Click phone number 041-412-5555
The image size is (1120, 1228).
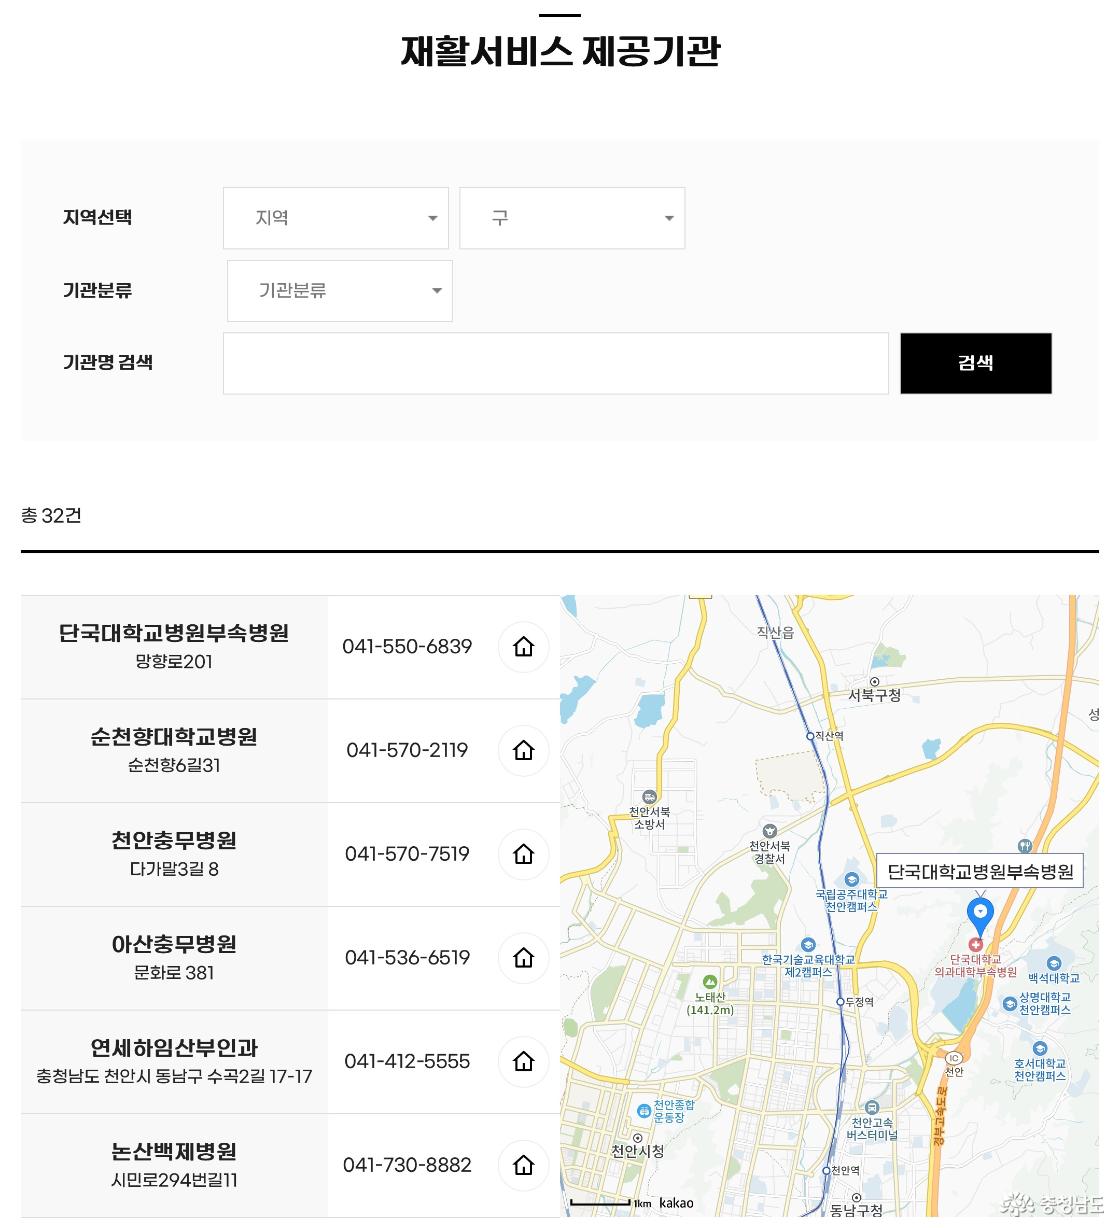[x=407, y=1062]
